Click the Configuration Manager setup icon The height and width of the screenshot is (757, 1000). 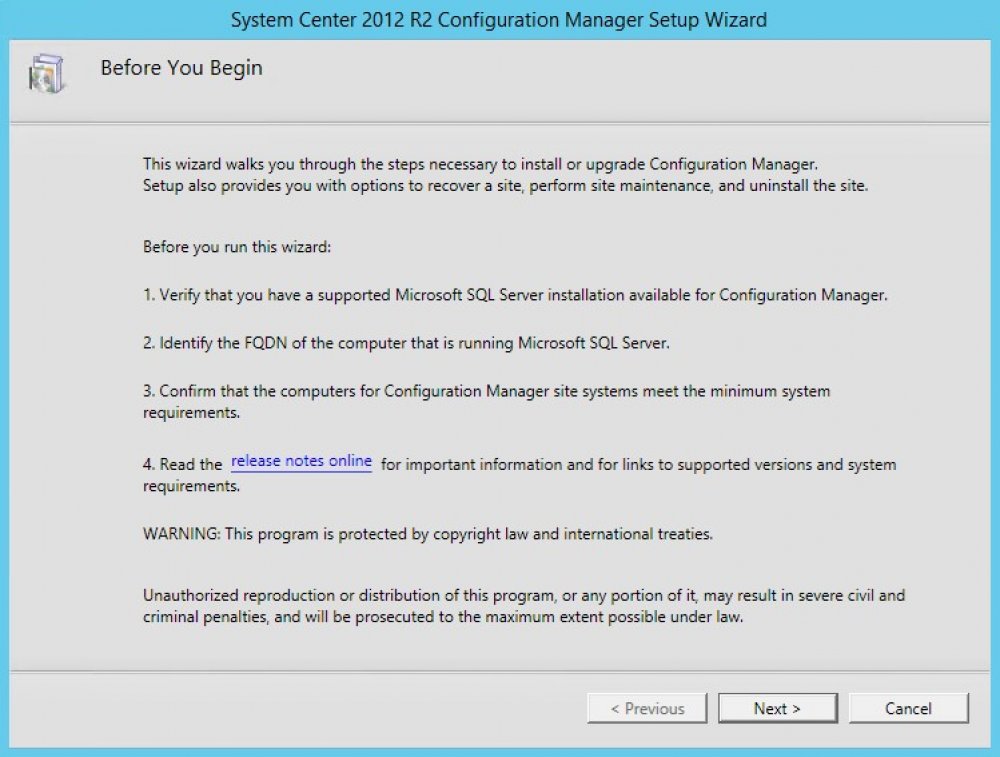tap(46, 73)
